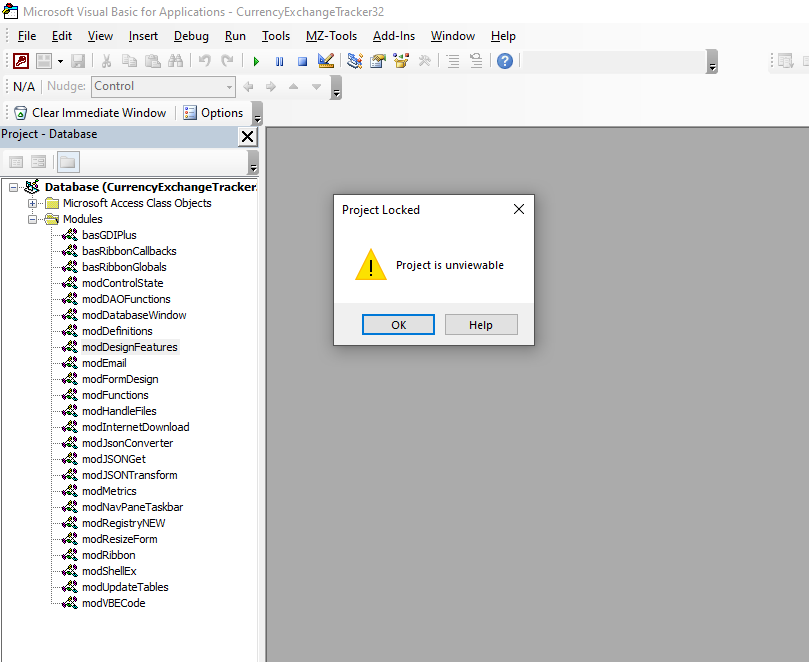Viewport: 809px width, 662px height.
Task: Open the MZ-Tools menu
Action: (x=331, y=36)
